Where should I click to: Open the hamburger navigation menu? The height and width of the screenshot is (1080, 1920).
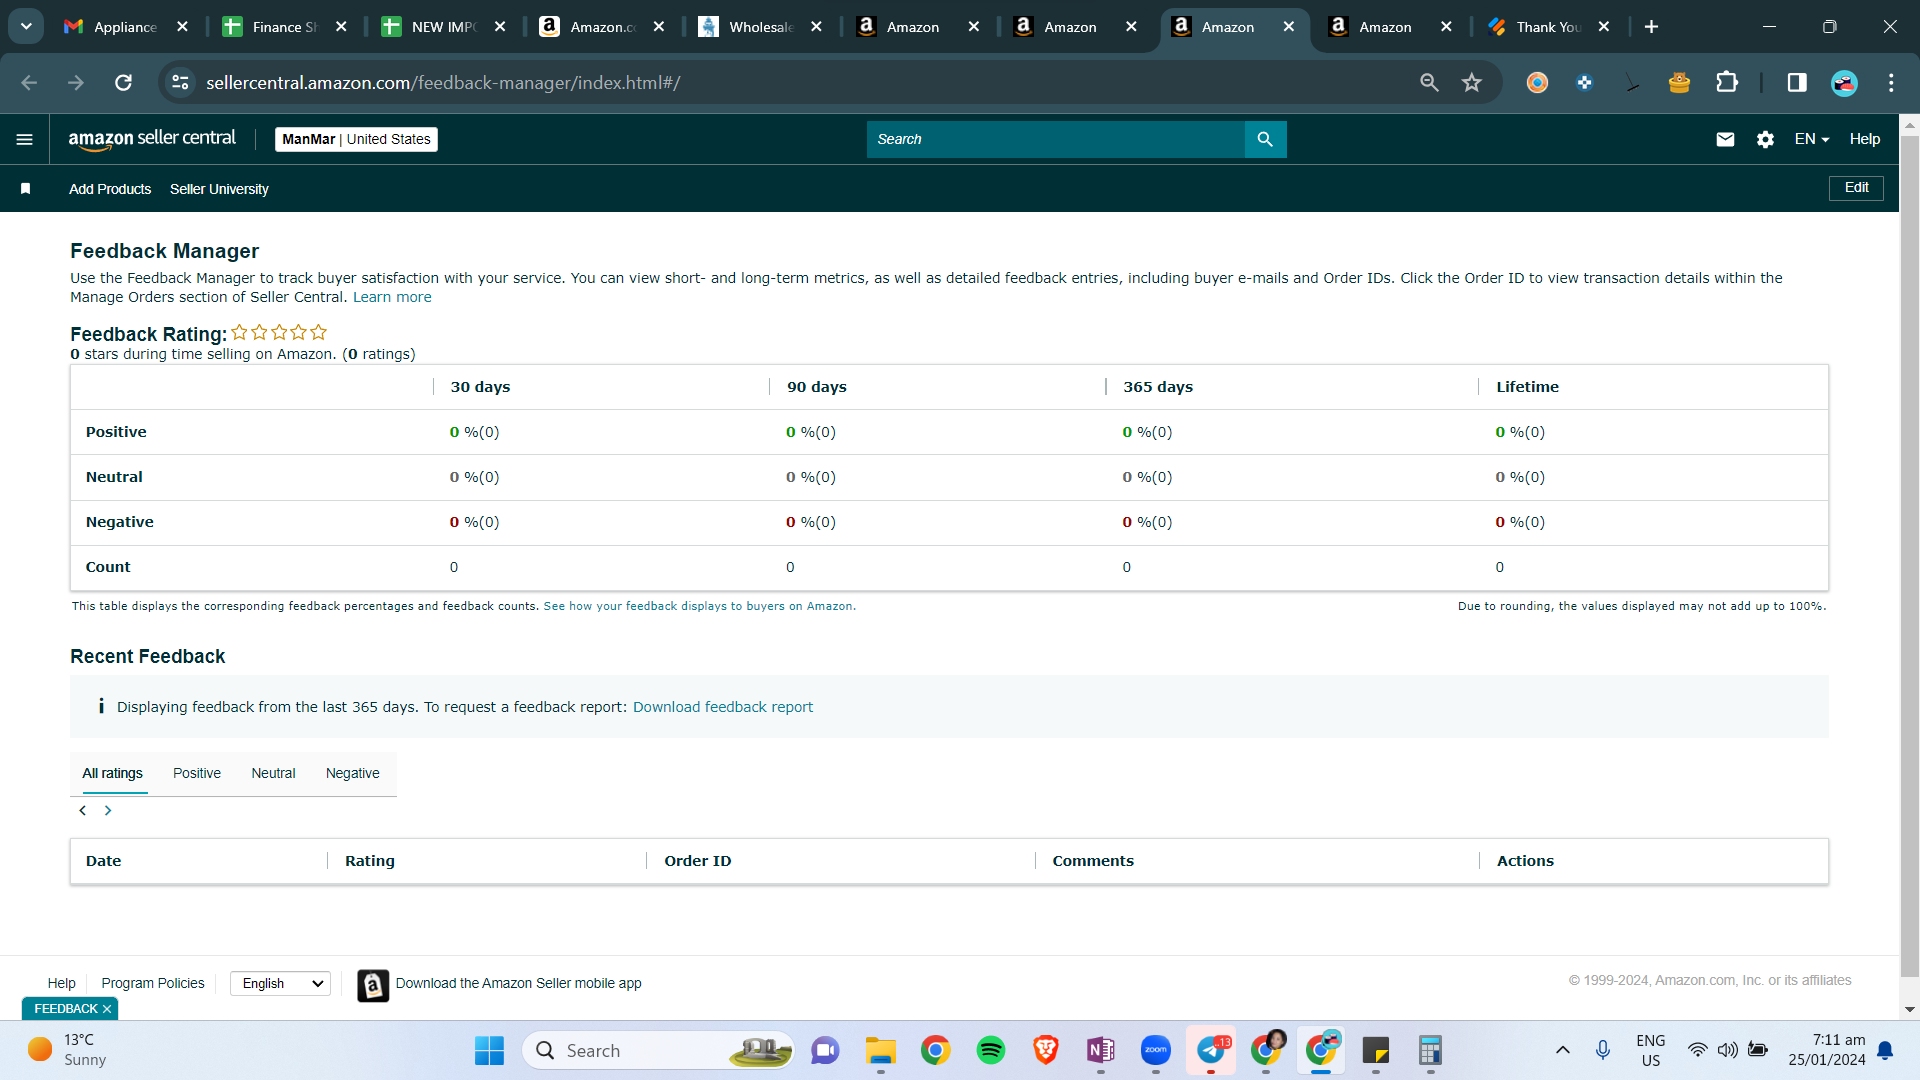click(x=25, y=139)
